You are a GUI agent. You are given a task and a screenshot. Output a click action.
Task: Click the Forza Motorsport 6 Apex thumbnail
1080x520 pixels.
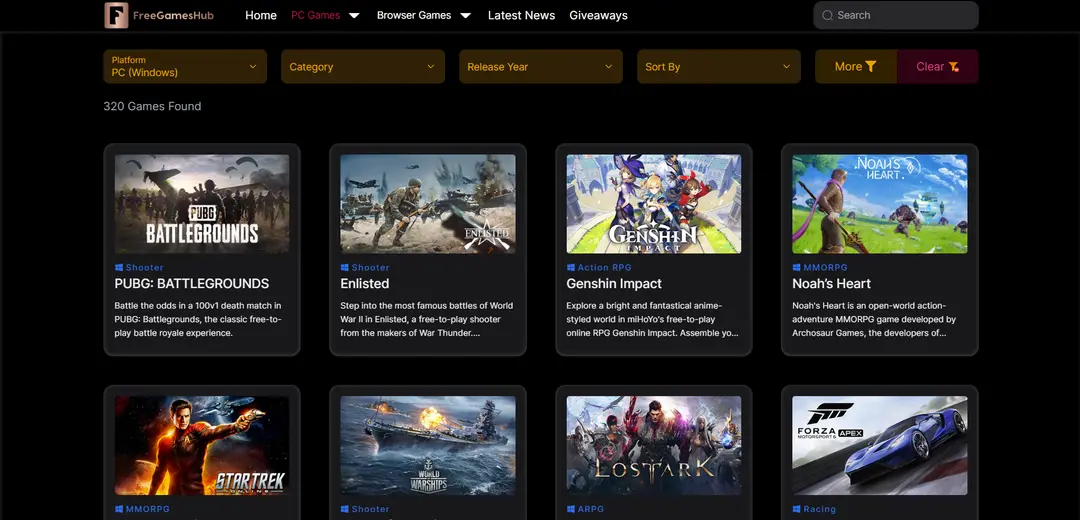880,446
